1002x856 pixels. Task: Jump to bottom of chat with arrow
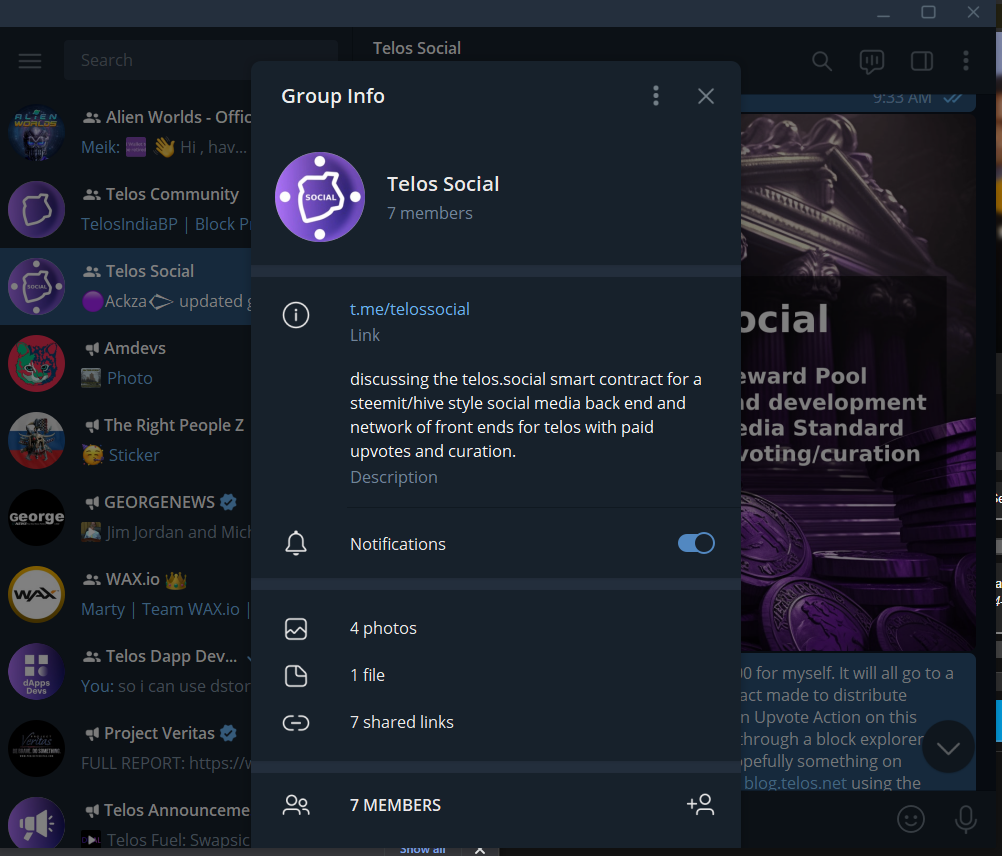pos(948,747)
